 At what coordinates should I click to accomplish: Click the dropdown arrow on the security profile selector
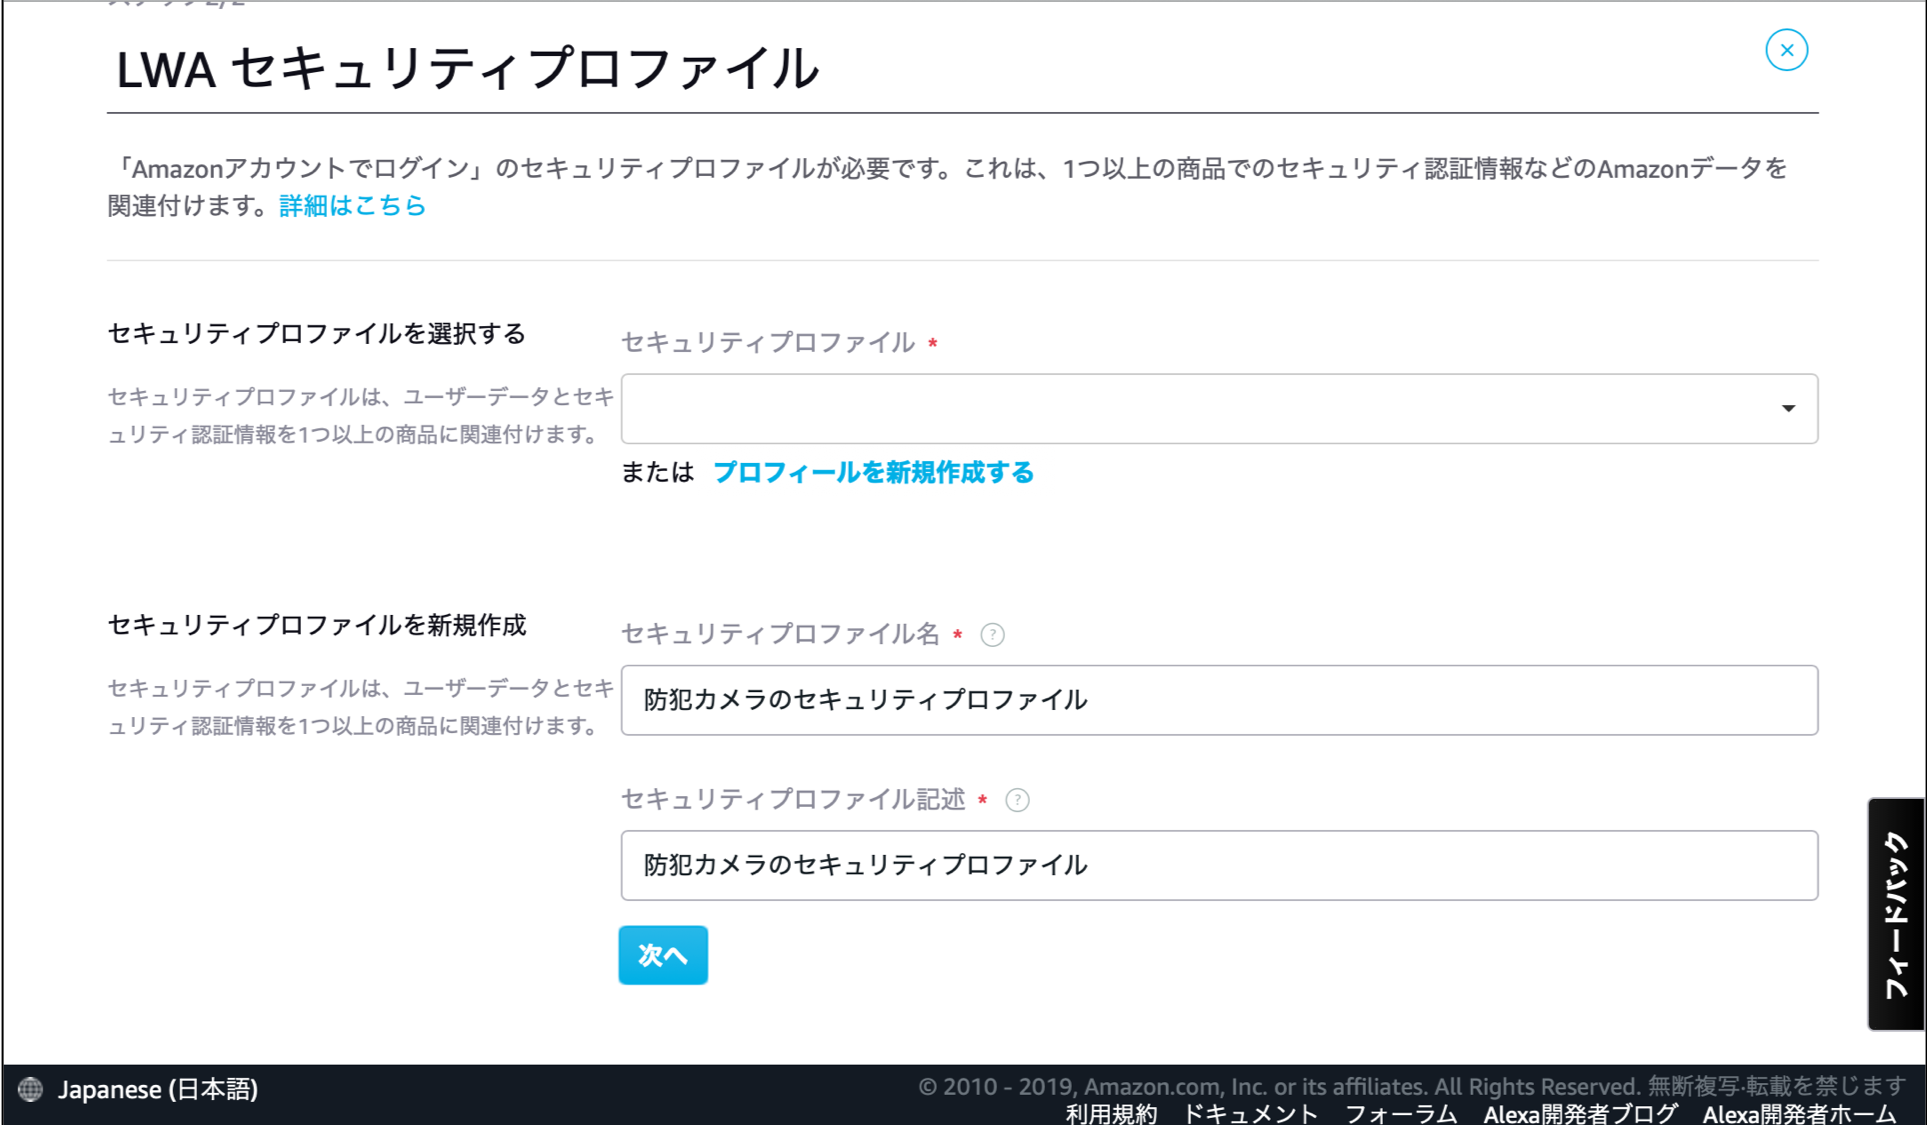pyautogui.click(x=1787, y=408)
